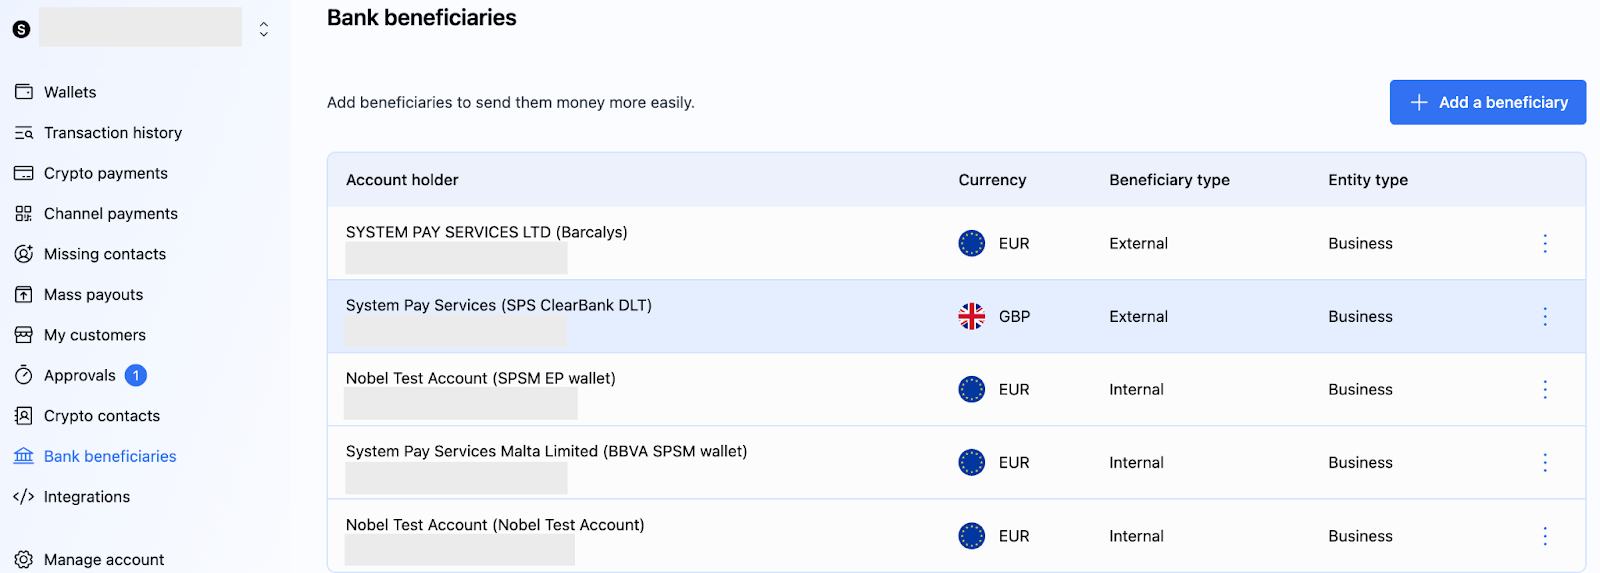
Task: Click the Account holder column header
Action: click(402, 180)
